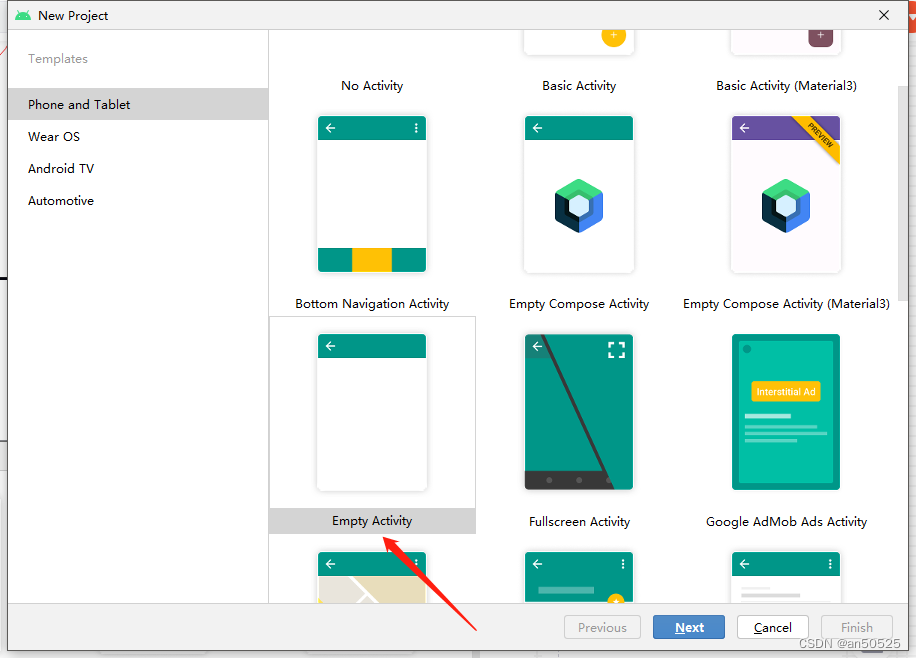916x658 pixels.
Task: Switch to the Android TV templates category
Action: (x=138, y=169)
